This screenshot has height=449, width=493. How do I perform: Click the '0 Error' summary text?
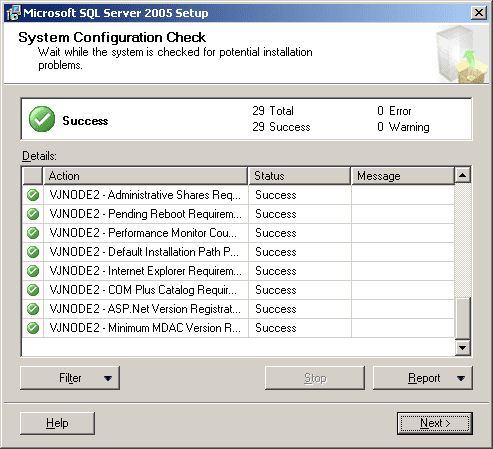(394, 111)
